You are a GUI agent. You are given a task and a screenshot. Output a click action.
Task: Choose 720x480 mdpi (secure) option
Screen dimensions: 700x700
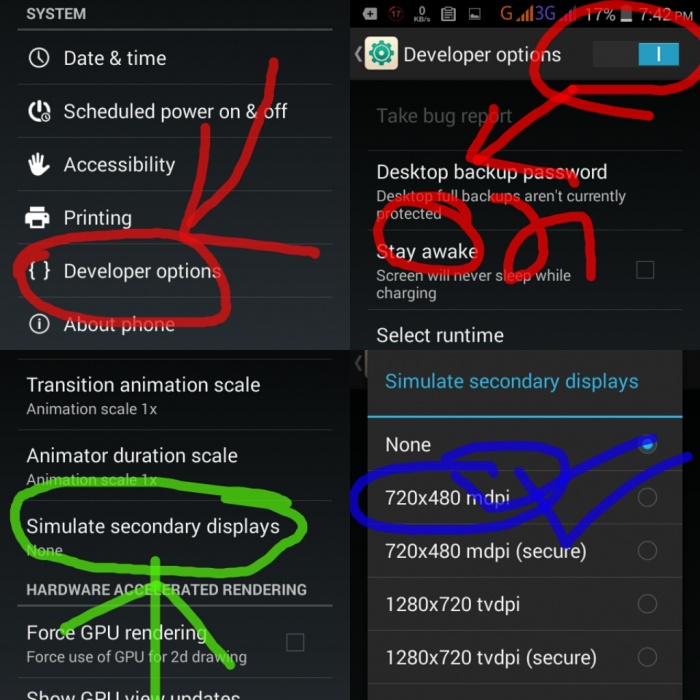(525, 550)
